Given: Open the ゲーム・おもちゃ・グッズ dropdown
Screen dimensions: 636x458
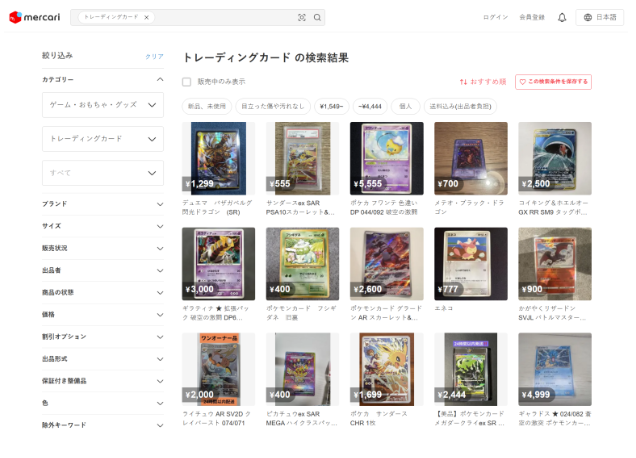Looking at the screenshot, I should pos(103,105).
